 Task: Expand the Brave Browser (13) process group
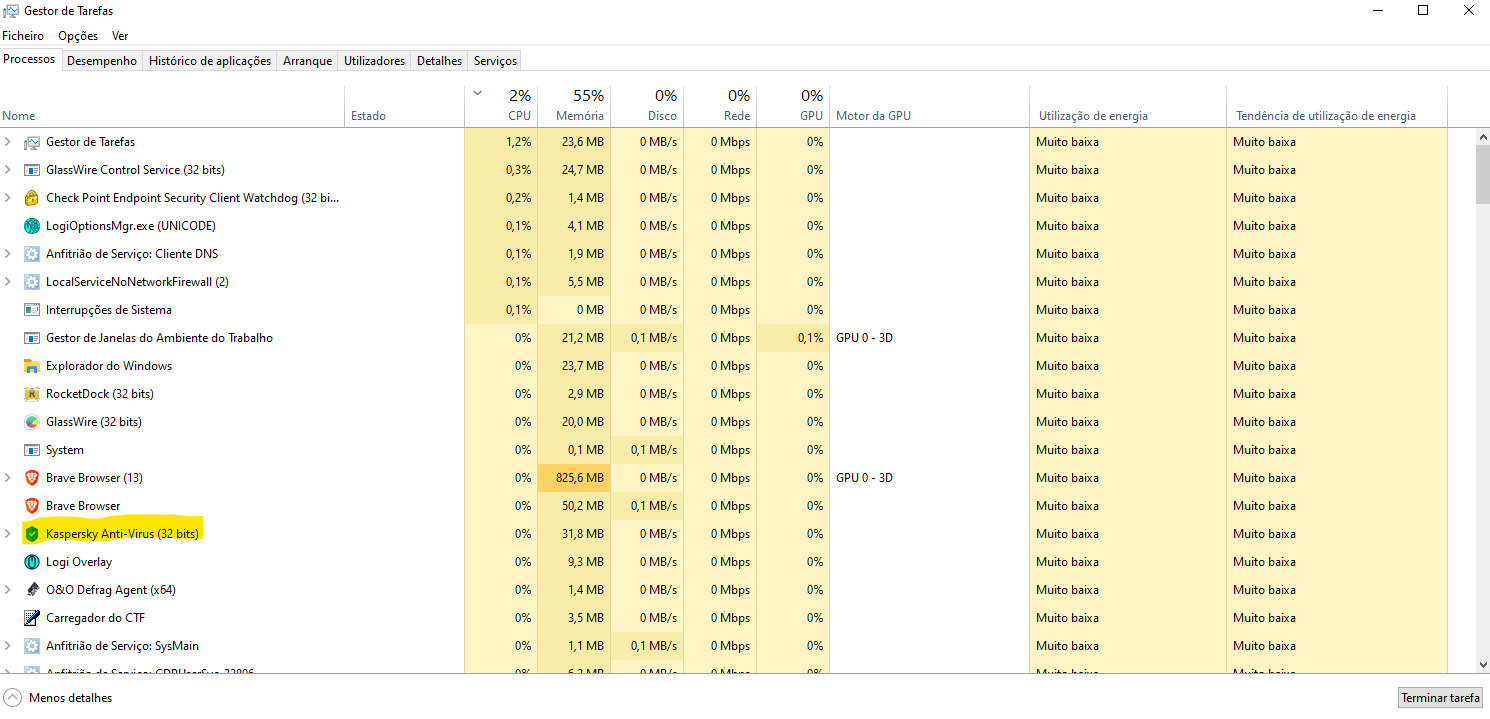8,478
